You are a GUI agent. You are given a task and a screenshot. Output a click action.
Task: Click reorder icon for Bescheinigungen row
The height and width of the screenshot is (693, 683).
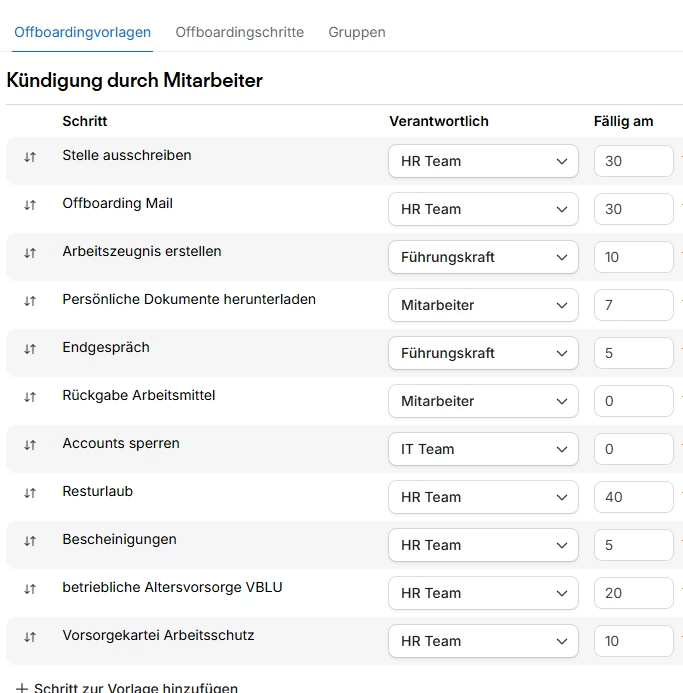[30, 541]
